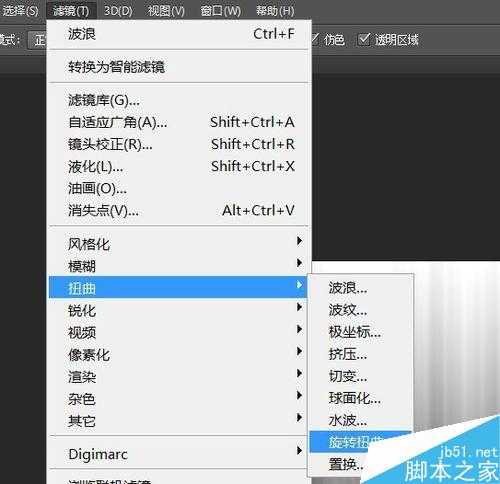500x484 pixels.
Task: Choose 切变... distort filter
Action: [361, 375]
